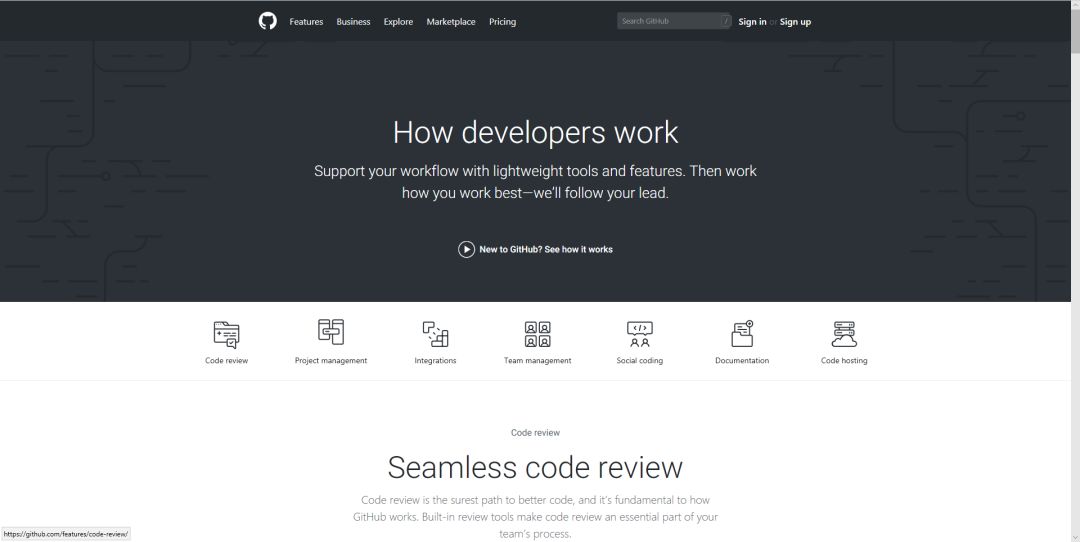Image resolution: width=1080 pixels, height=542 pixels.
Task: Select the Integrations label link
Action: pos(435,360)
